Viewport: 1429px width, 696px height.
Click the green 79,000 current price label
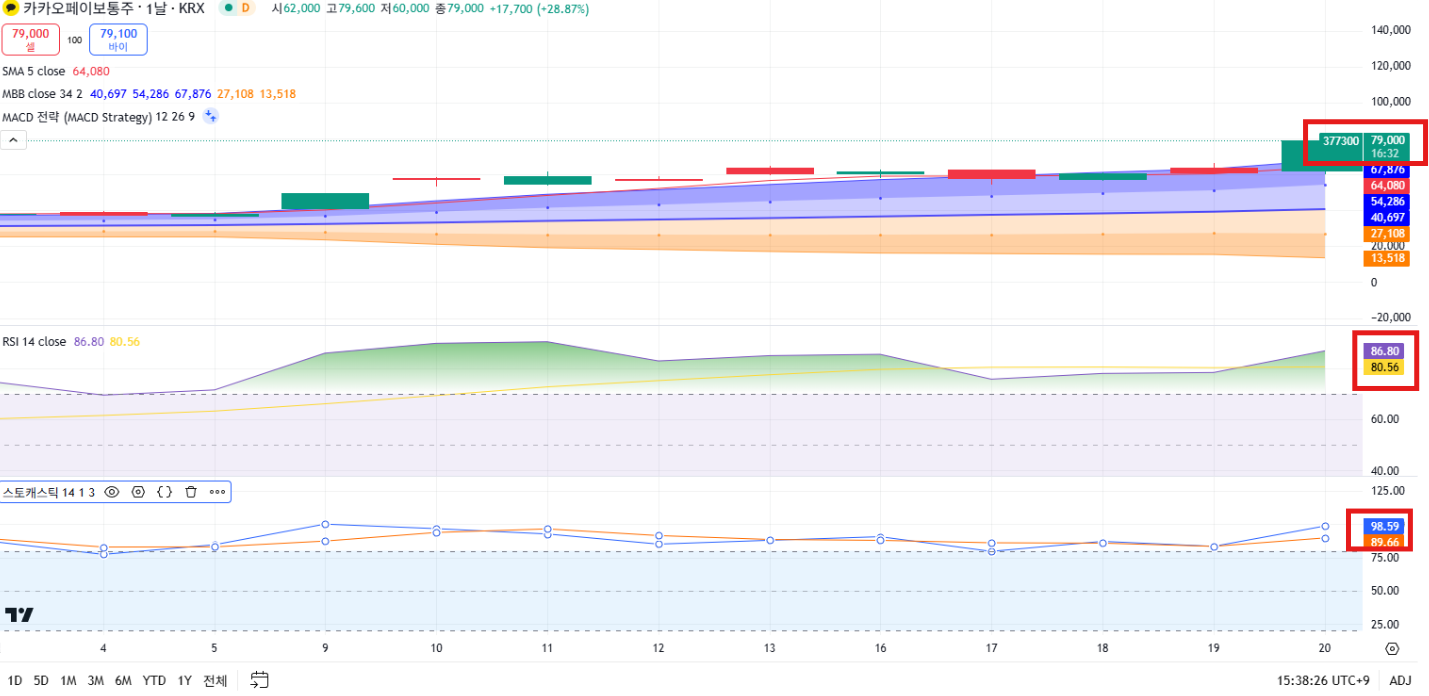pos(1388,146)
